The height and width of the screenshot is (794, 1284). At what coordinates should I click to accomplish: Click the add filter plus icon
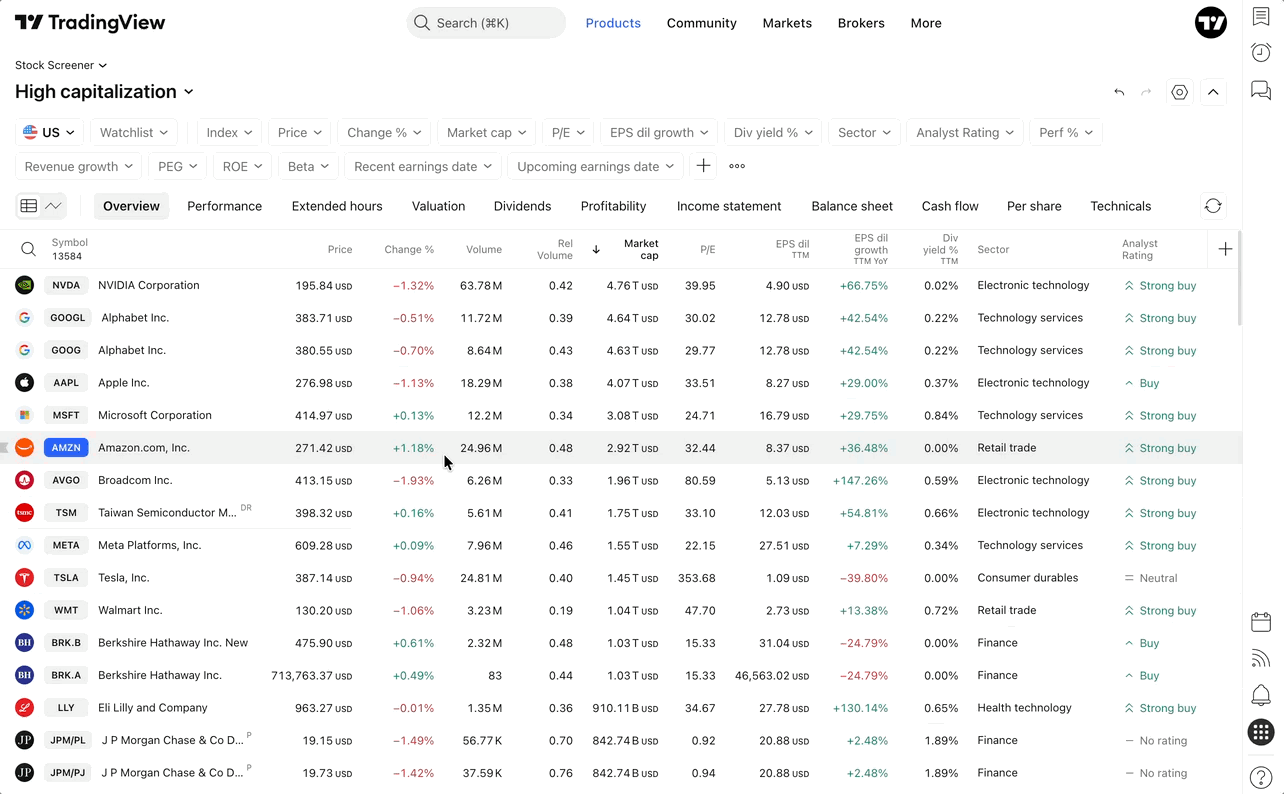coord(704,166)
